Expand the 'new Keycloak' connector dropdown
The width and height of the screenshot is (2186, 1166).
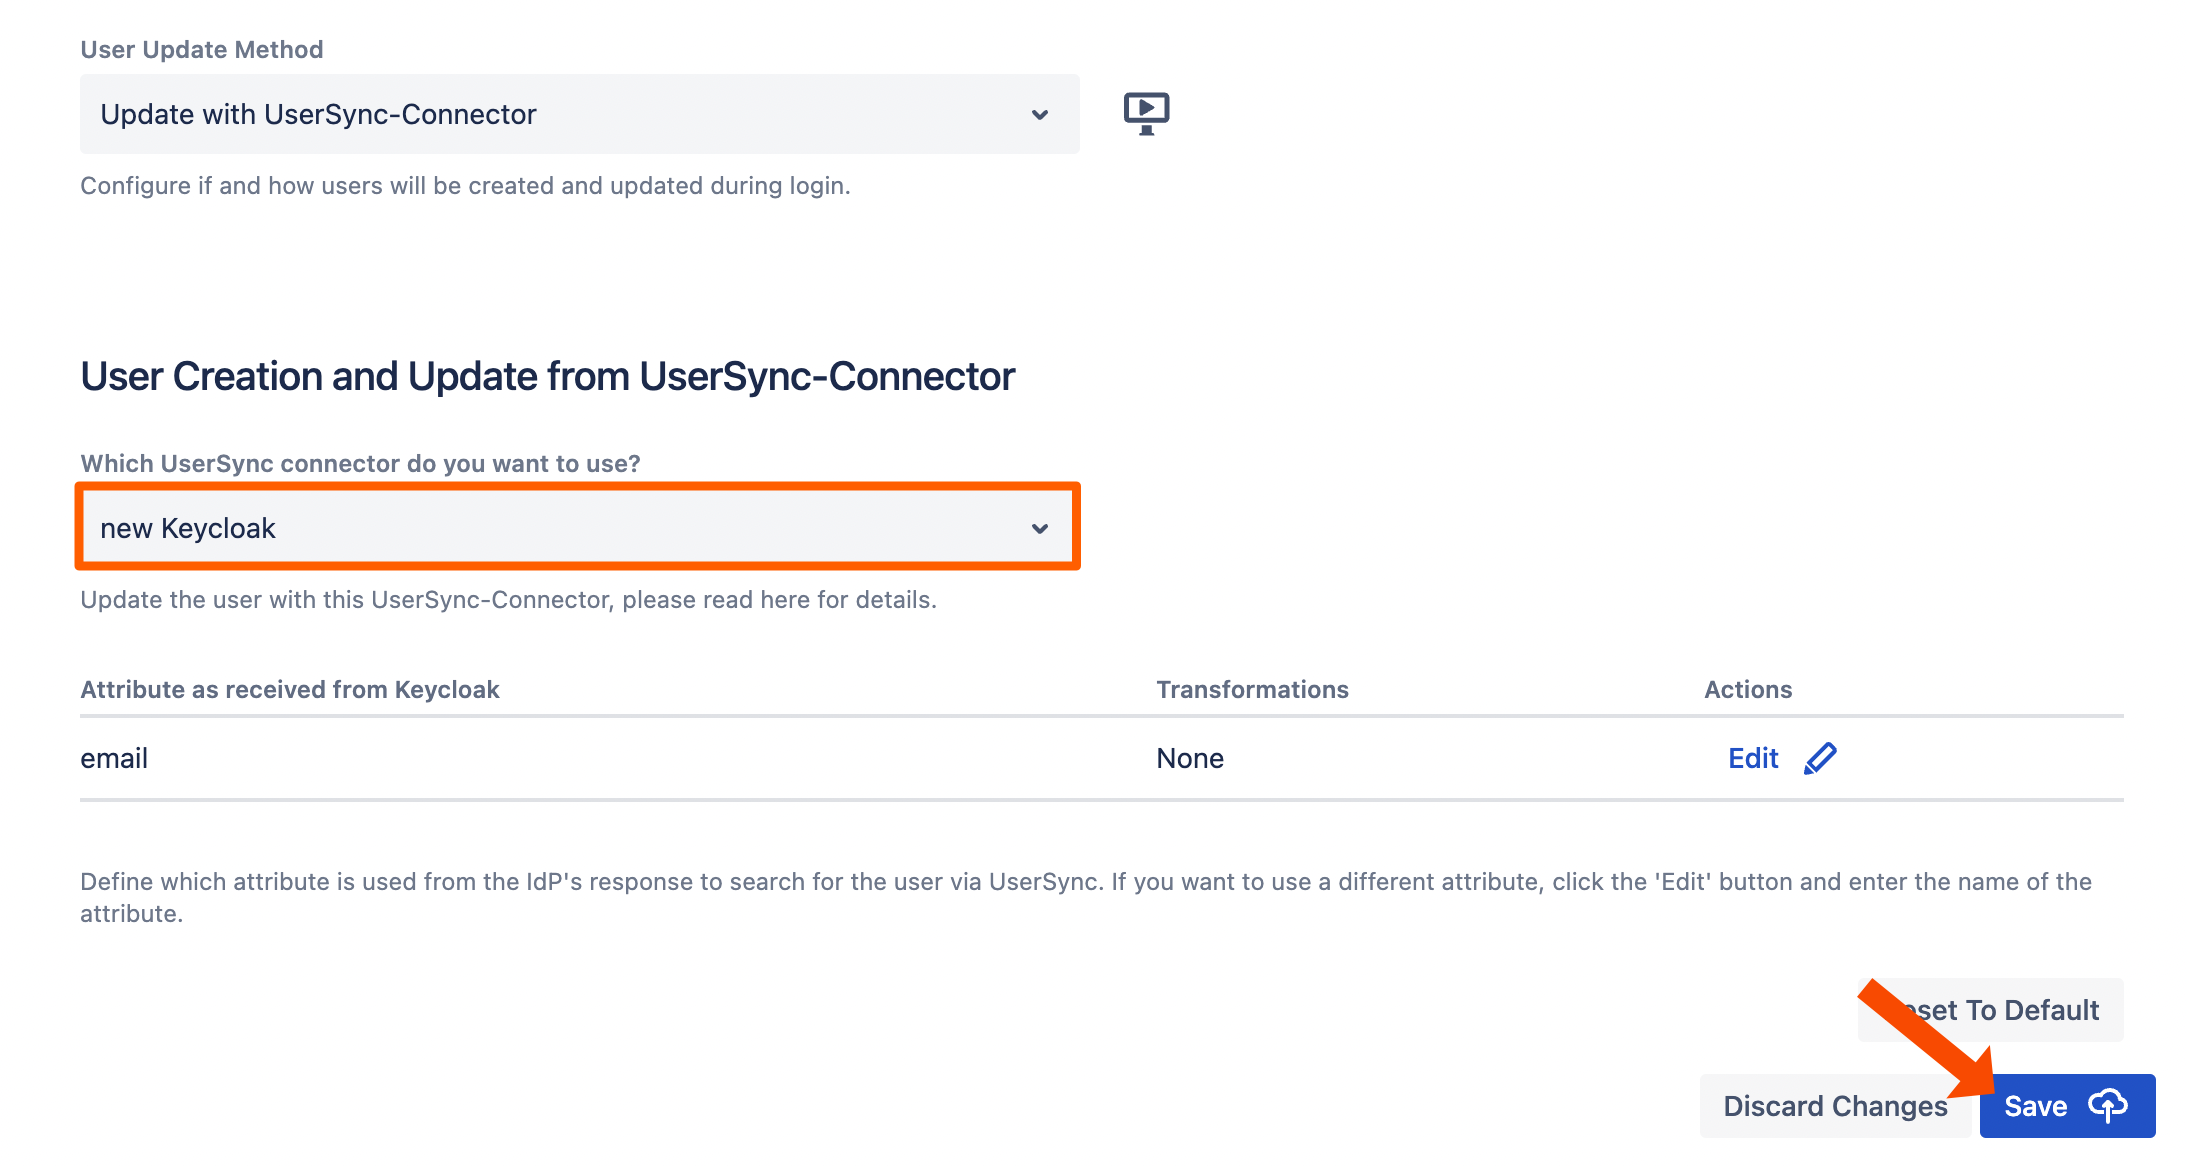point(560,528)
